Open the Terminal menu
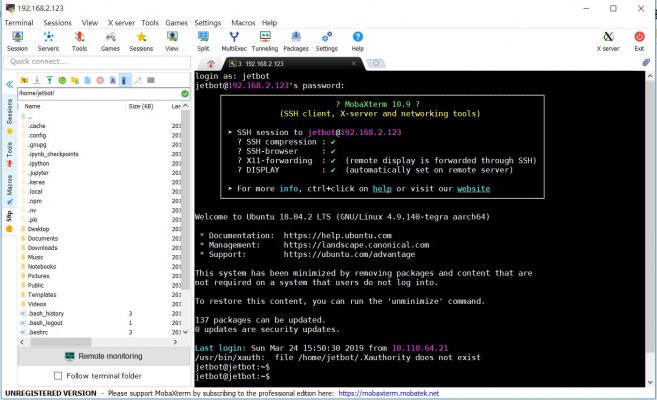The height and width of the screenshot is (400, 657). (19, 22)
